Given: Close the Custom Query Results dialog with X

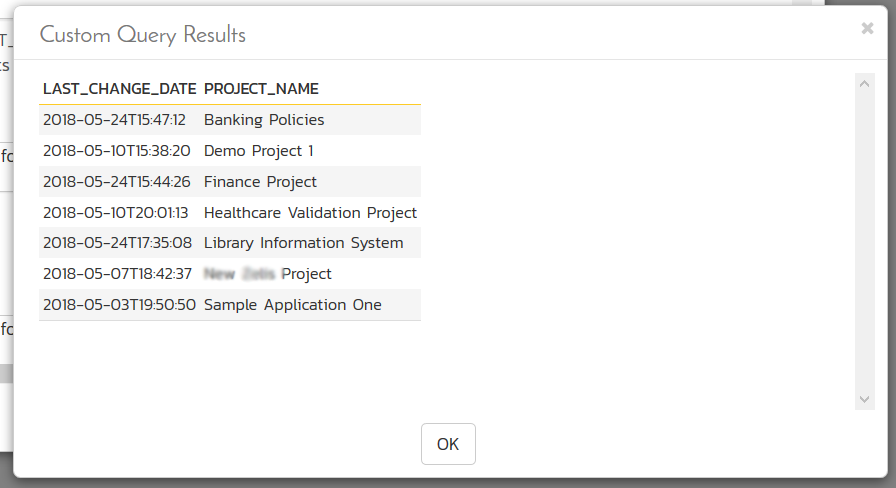Looking at the screenshot, I should (867, 29).
